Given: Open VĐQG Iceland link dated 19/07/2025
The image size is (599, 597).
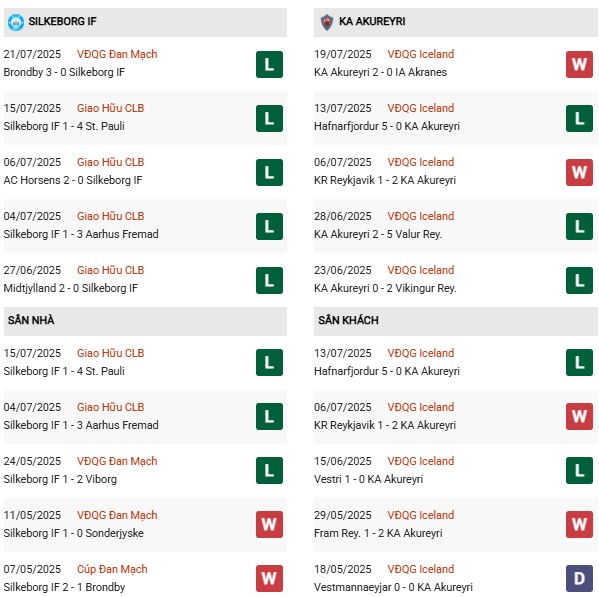Looking at the screenshot, I should point(421,54).
